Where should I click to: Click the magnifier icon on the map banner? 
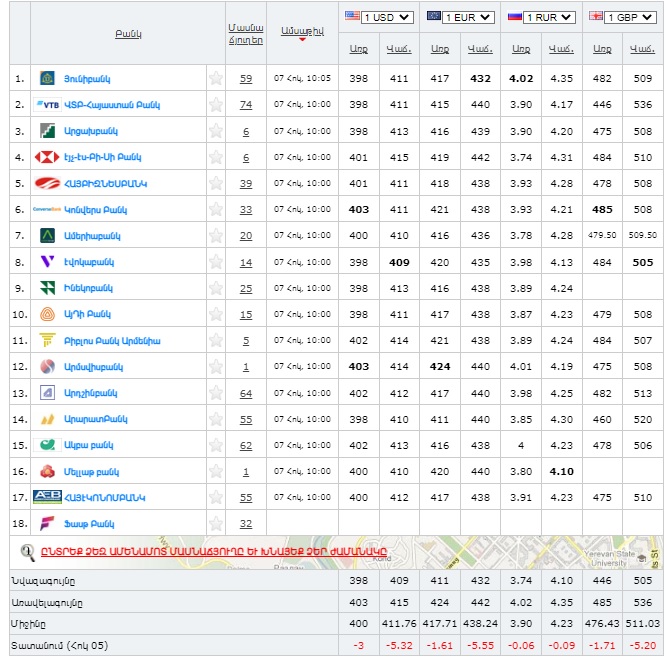[29, 551]
